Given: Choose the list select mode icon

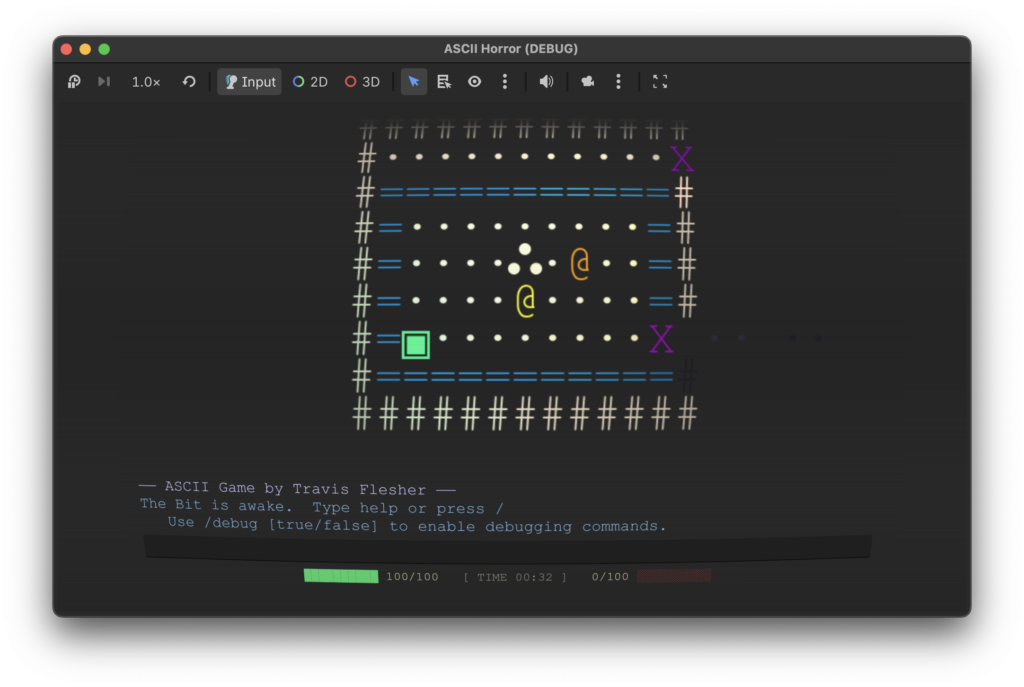Looking at the screenshot, I should 444,82.
